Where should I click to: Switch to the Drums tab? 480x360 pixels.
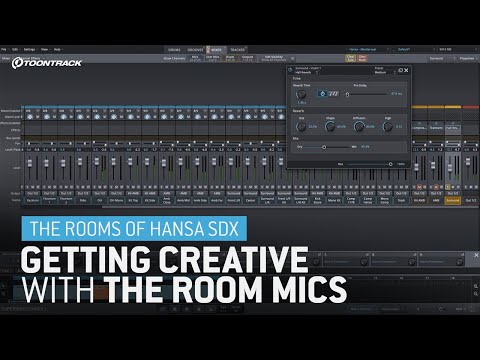[x=174, y=50]
